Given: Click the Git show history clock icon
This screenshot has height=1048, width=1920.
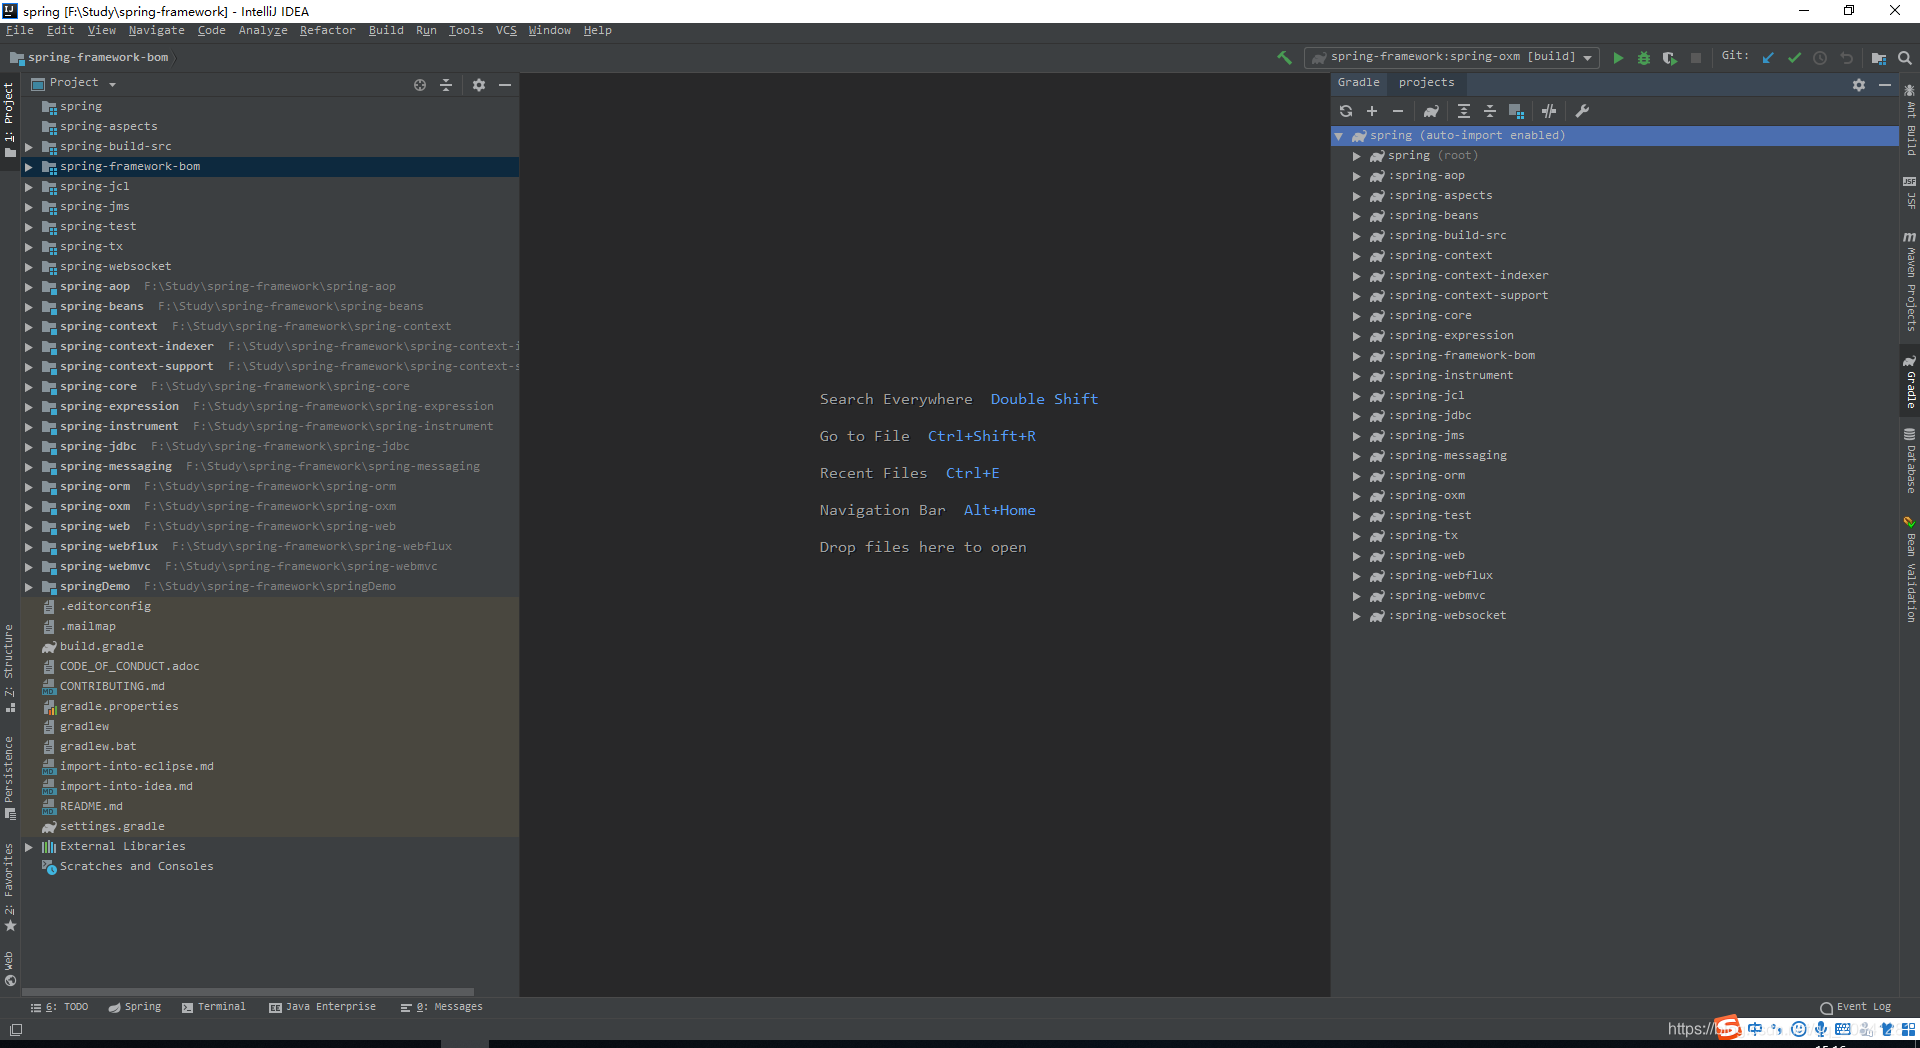Looking at the screenshot, I should tap(1820, 58).
